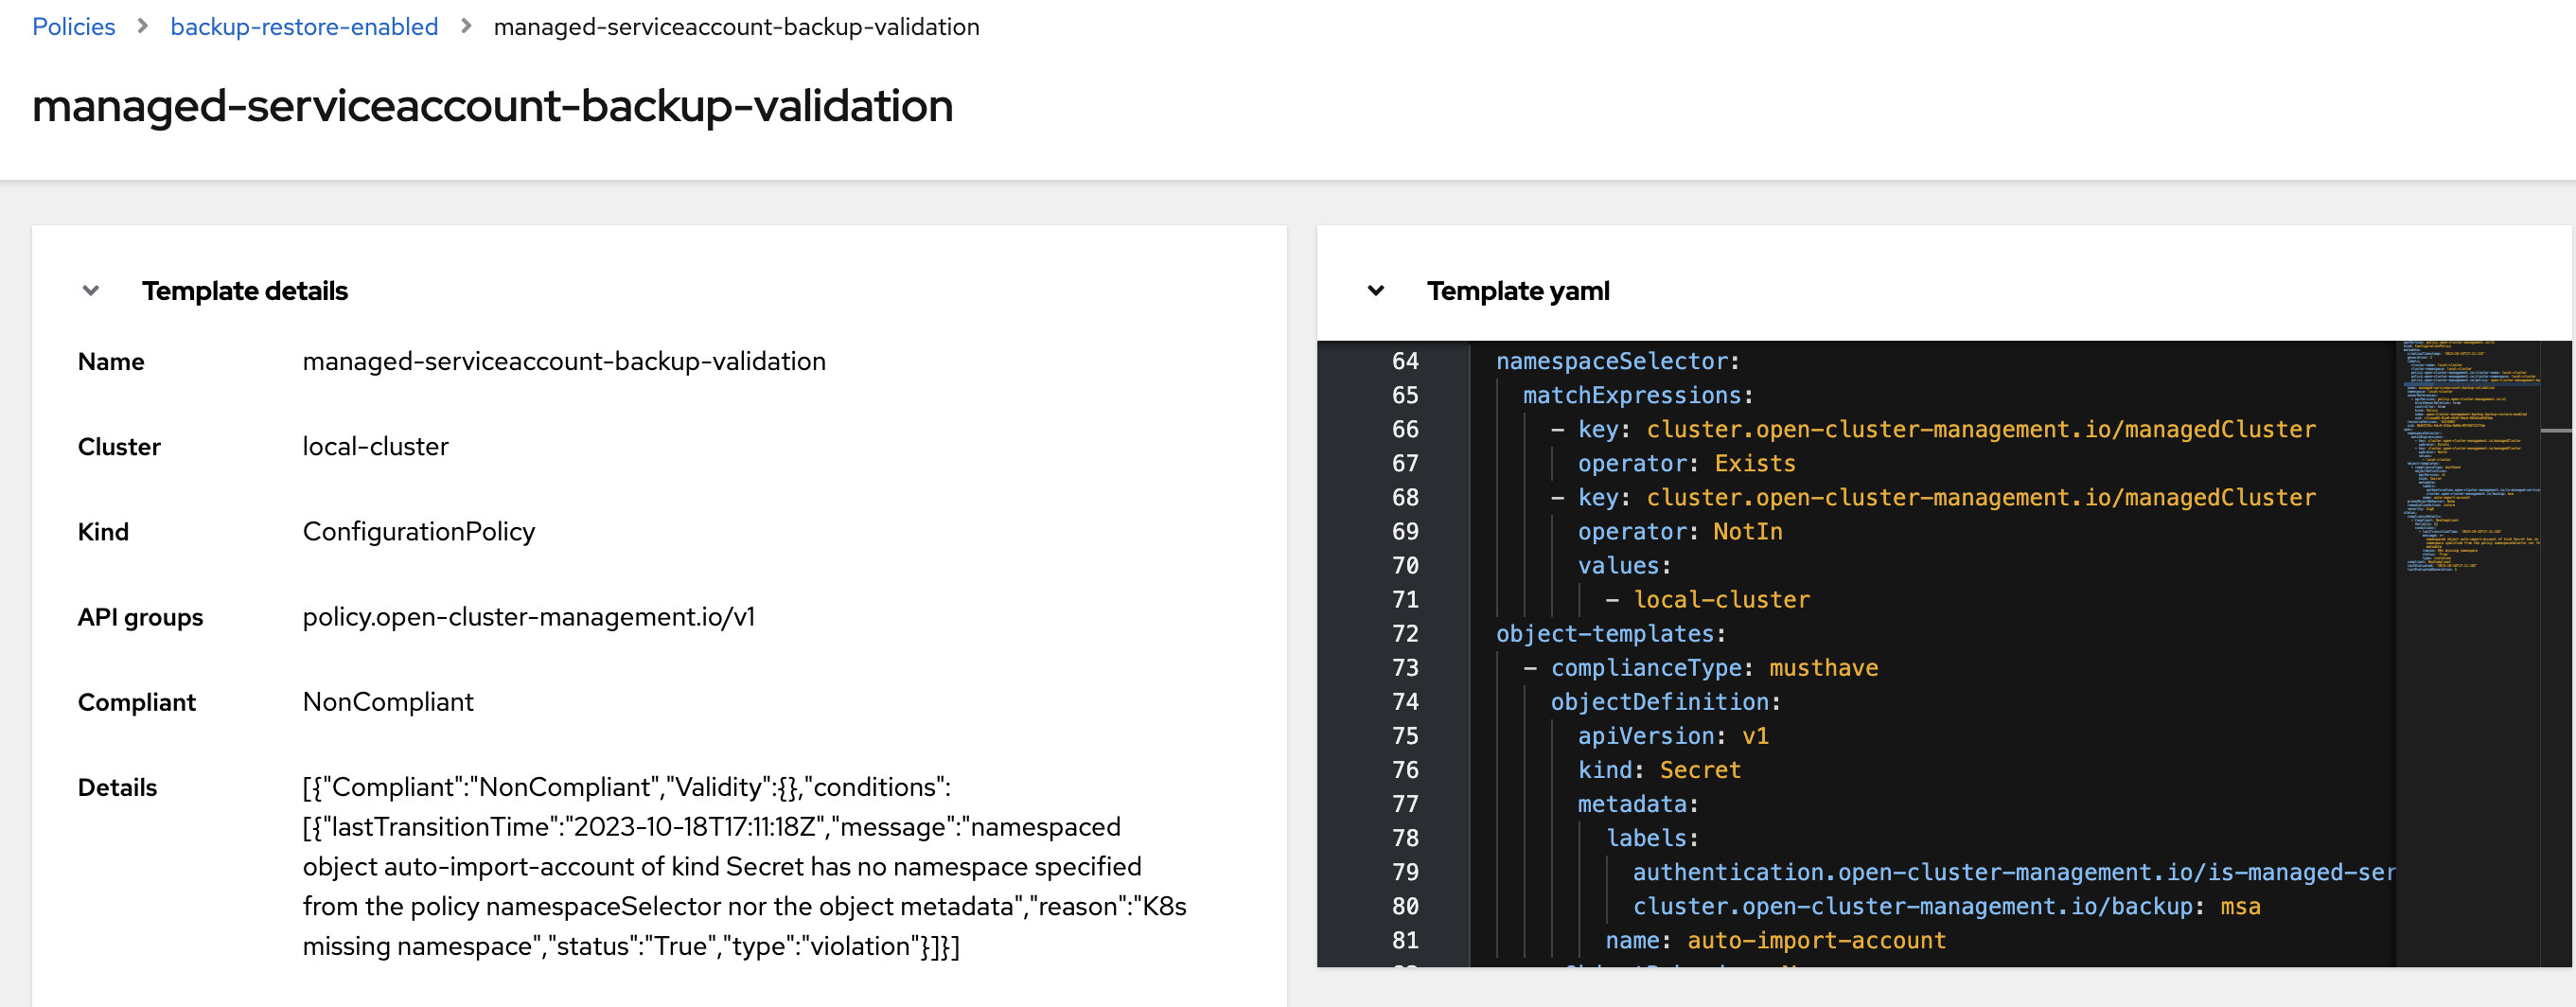Go to backup-restore-enabled breadcrumb link

pos(304,27)
